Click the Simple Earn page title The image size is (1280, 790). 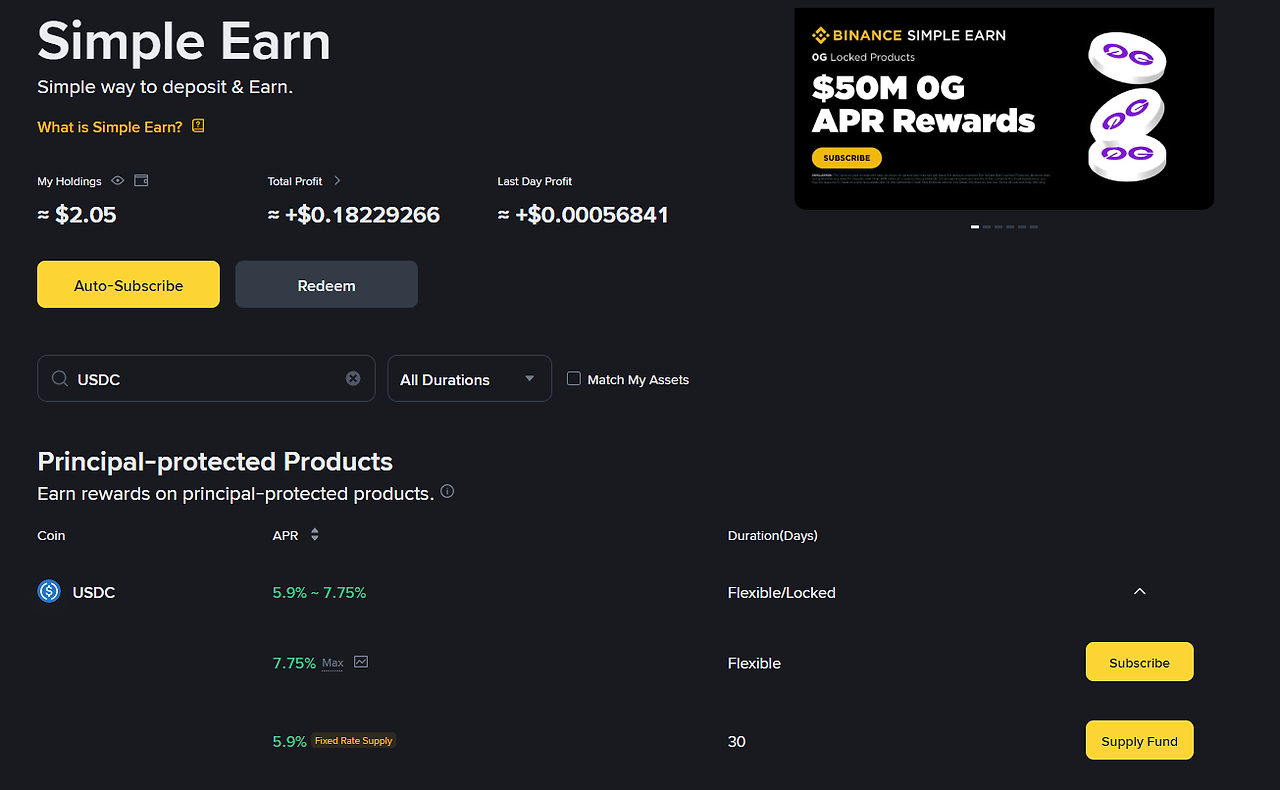184,41
